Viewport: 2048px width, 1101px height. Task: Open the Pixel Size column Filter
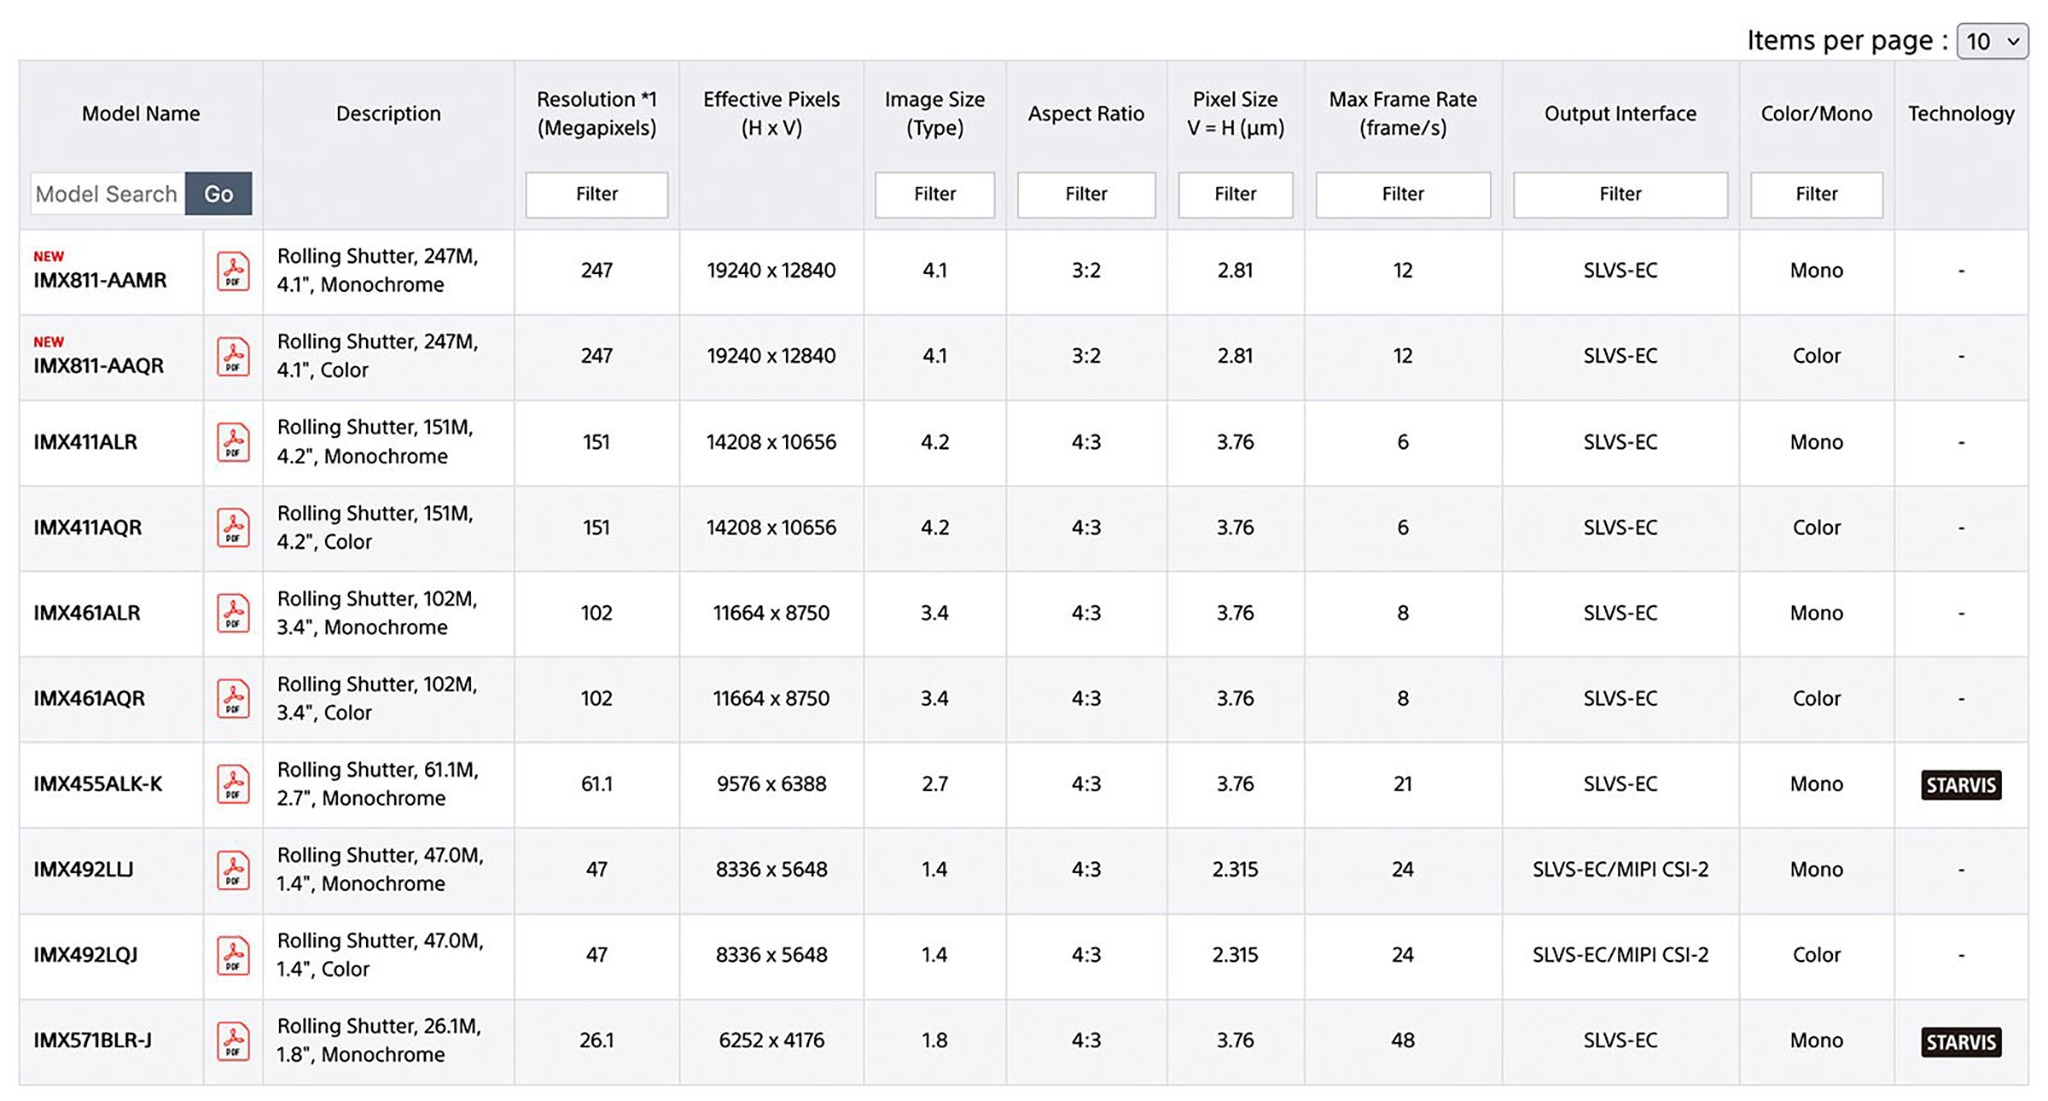click(x=1235, y=194)
